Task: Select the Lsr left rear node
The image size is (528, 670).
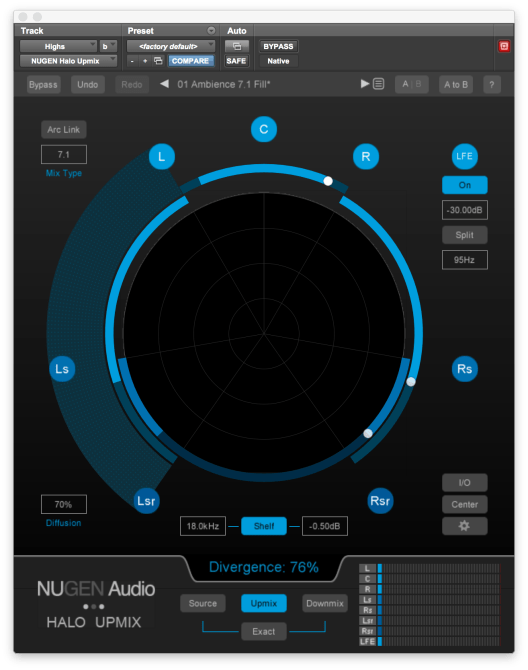Action: (x=146, y=500)
